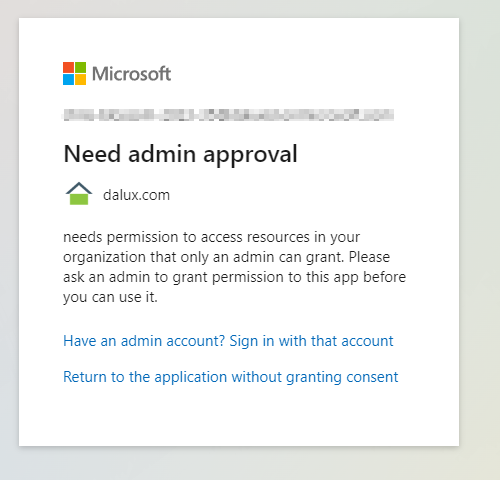Click the red square in Microsoft logo

point(68,67)
